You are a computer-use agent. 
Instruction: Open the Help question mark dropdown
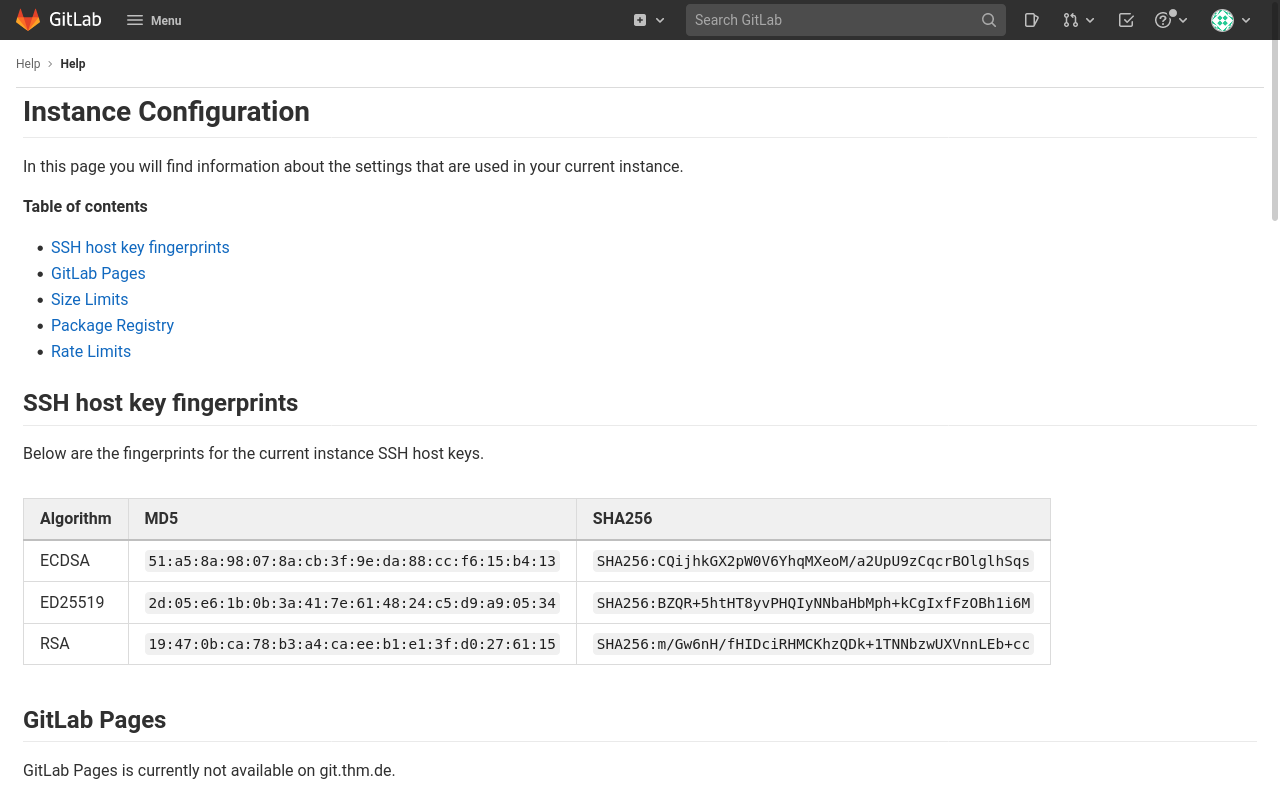[1171, 20]
